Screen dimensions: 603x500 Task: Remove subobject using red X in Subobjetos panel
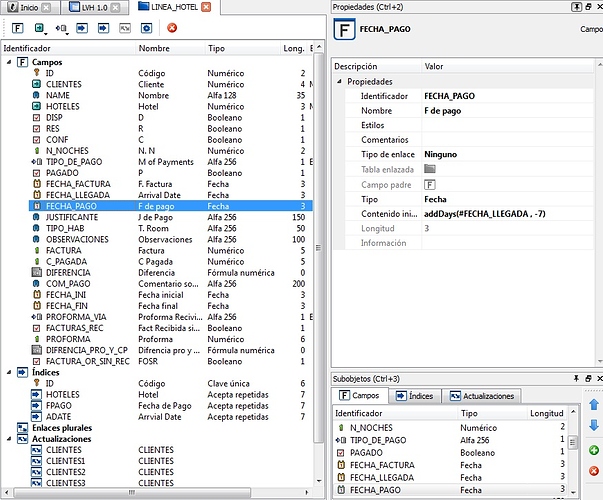click(593, 472)
